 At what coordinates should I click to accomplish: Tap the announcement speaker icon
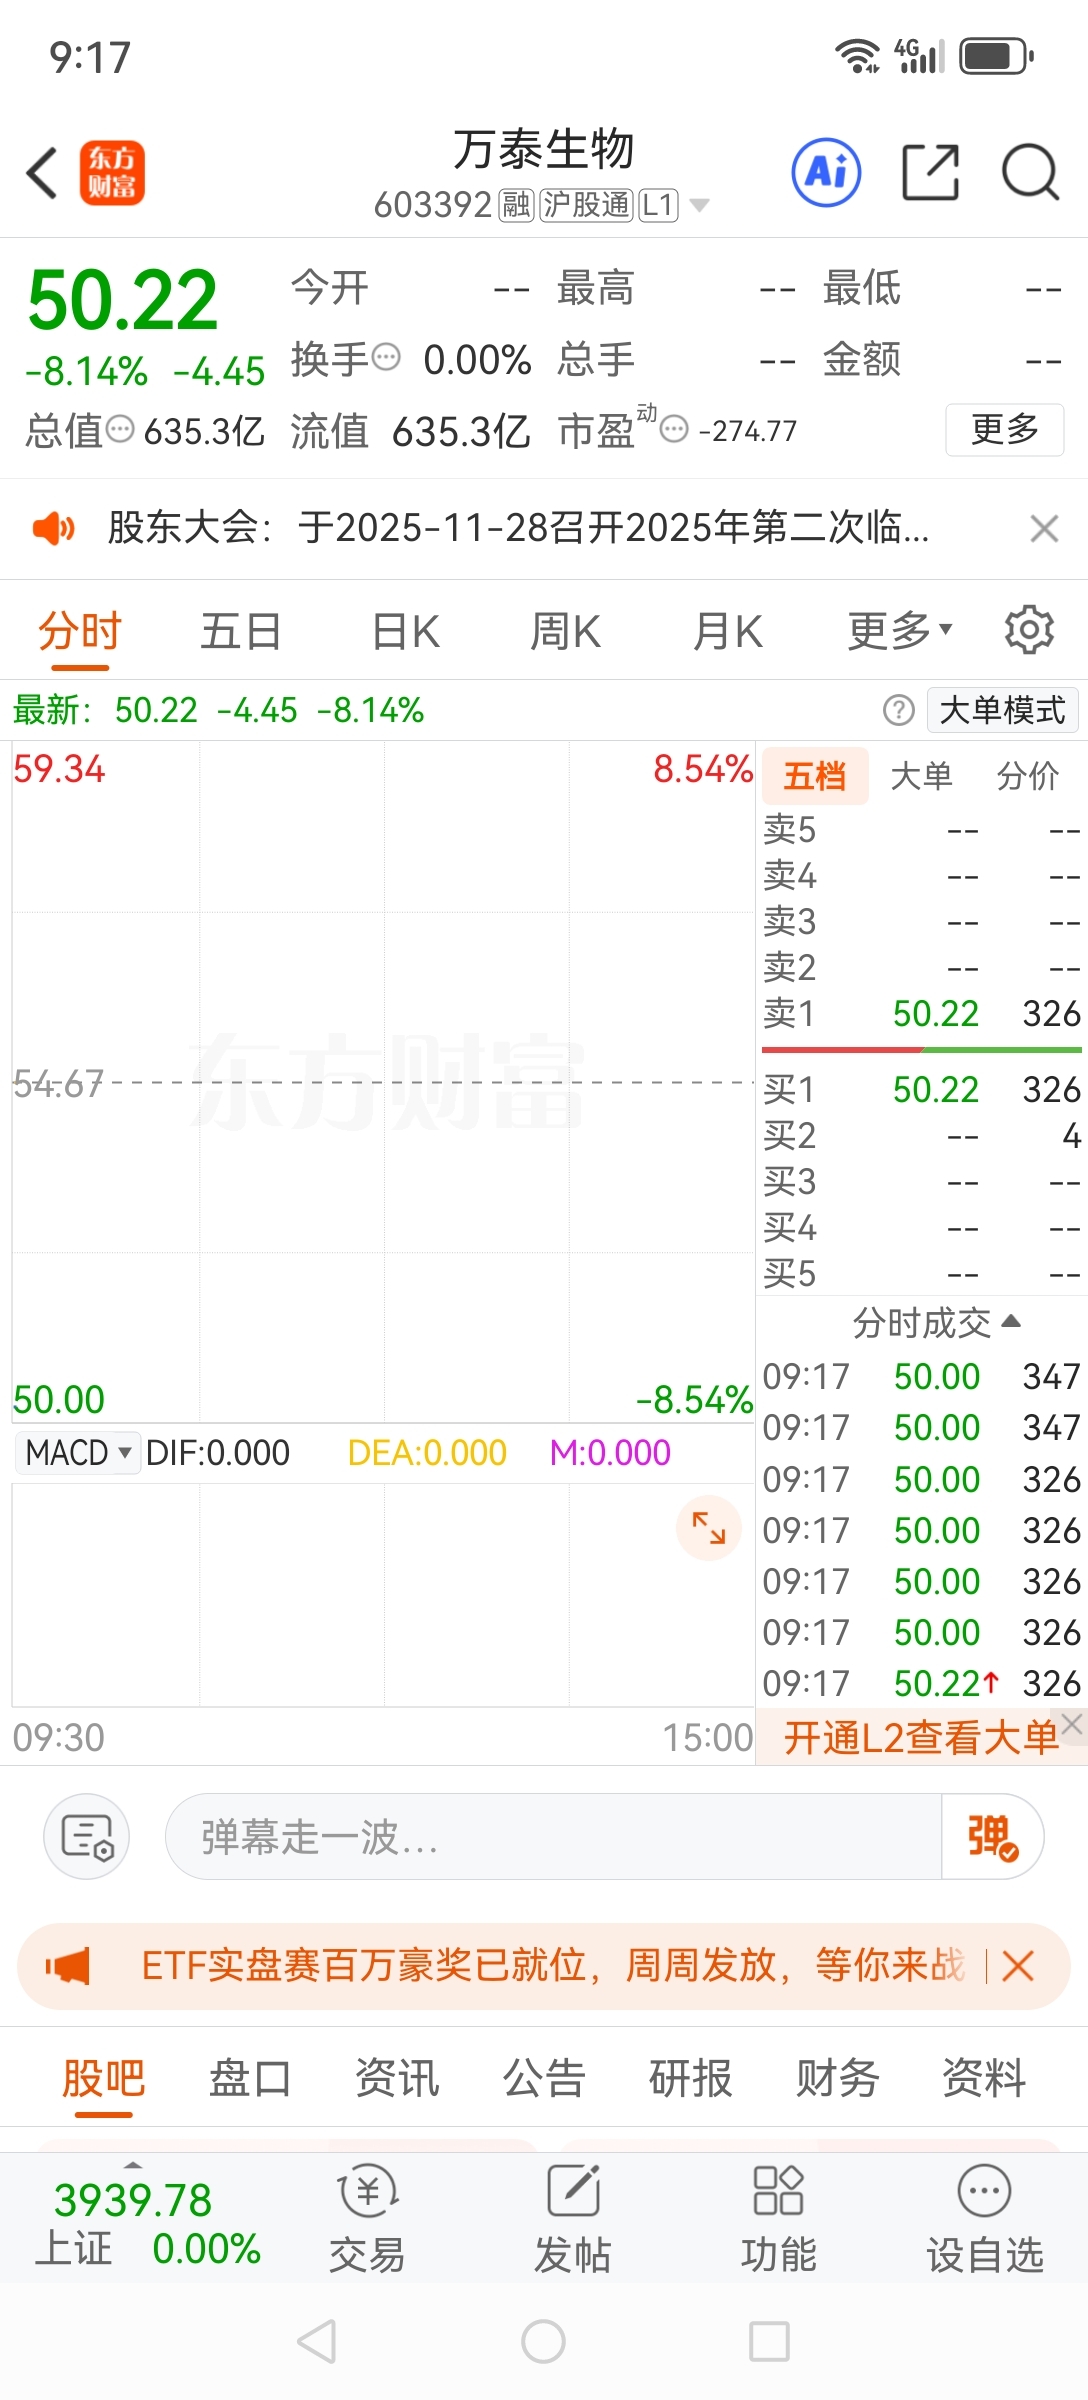click(x=53, y=528)
